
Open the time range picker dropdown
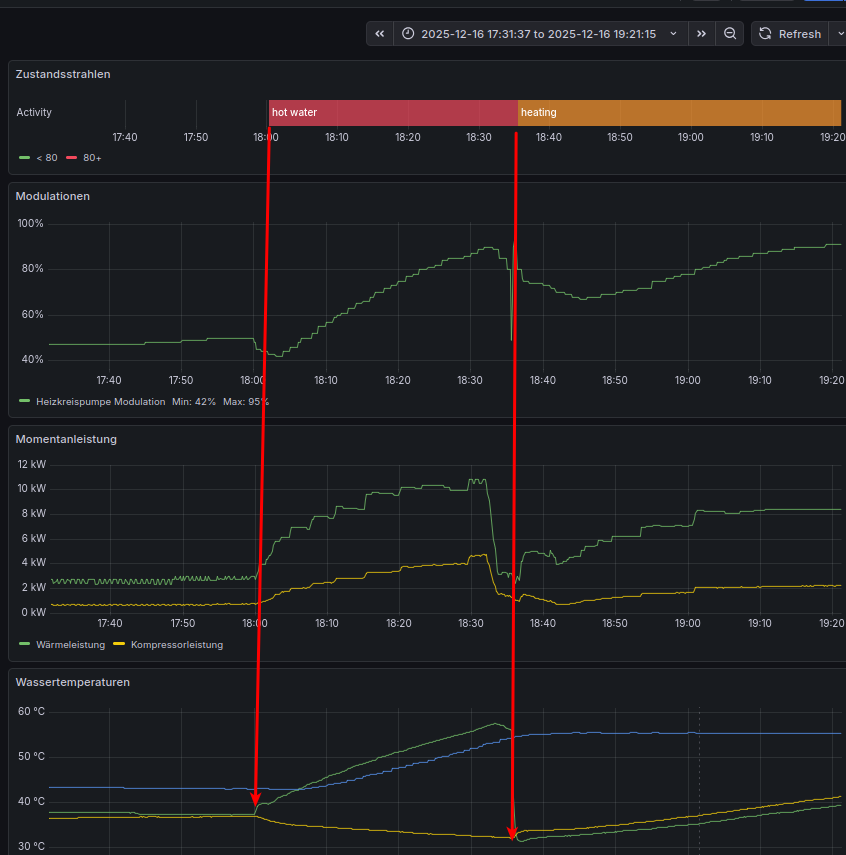pyautogui.click(x=538, y=34)
